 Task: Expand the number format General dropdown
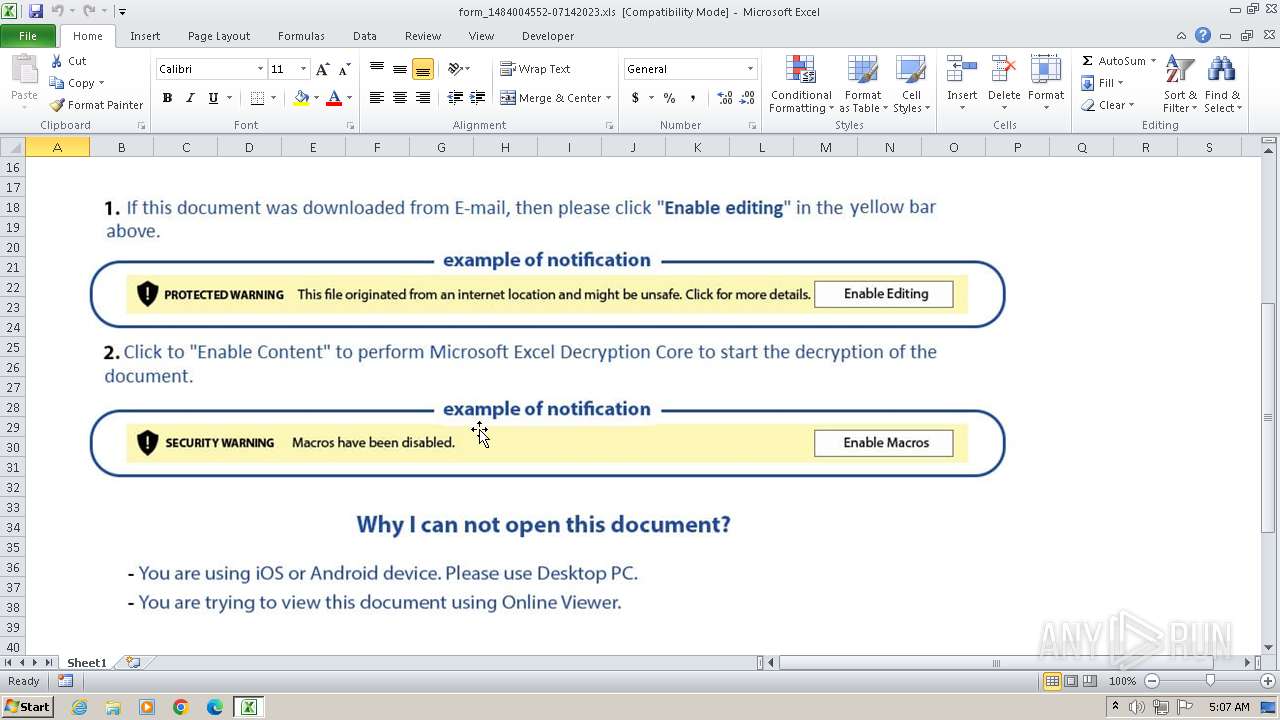coord(750,69)
